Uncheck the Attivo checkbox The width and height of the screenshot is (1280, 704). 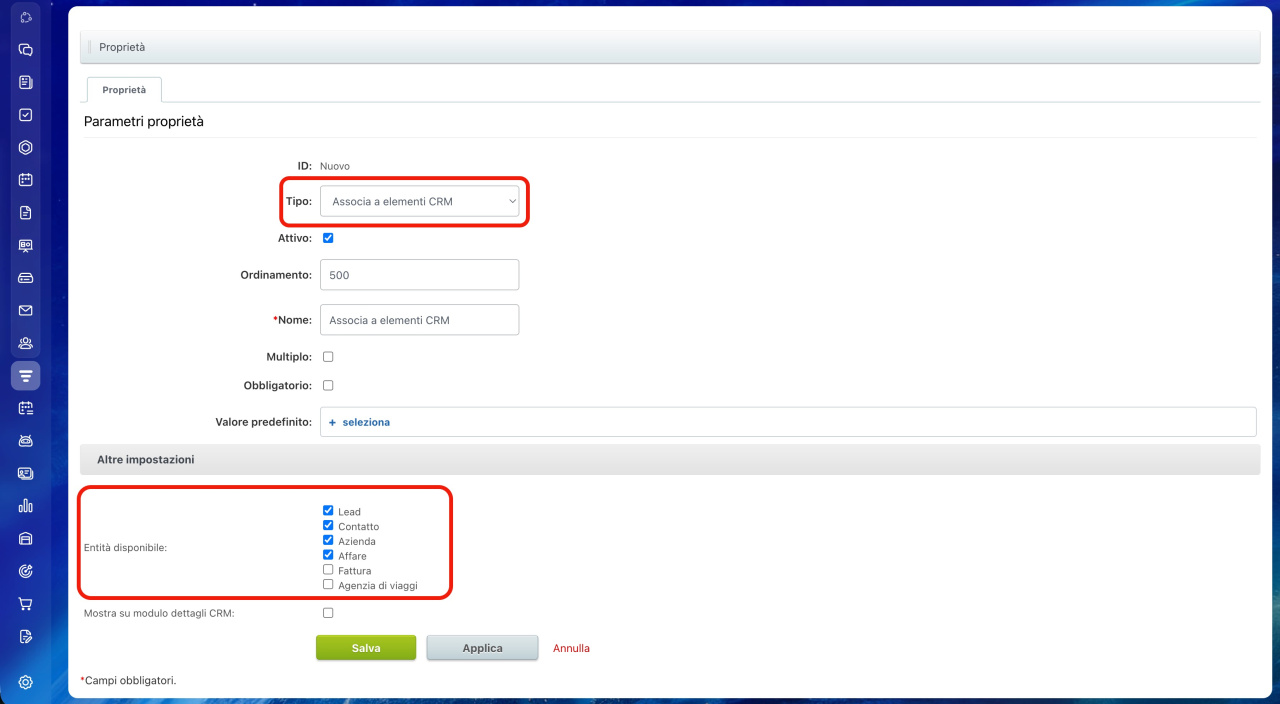[x=328, y=238]
